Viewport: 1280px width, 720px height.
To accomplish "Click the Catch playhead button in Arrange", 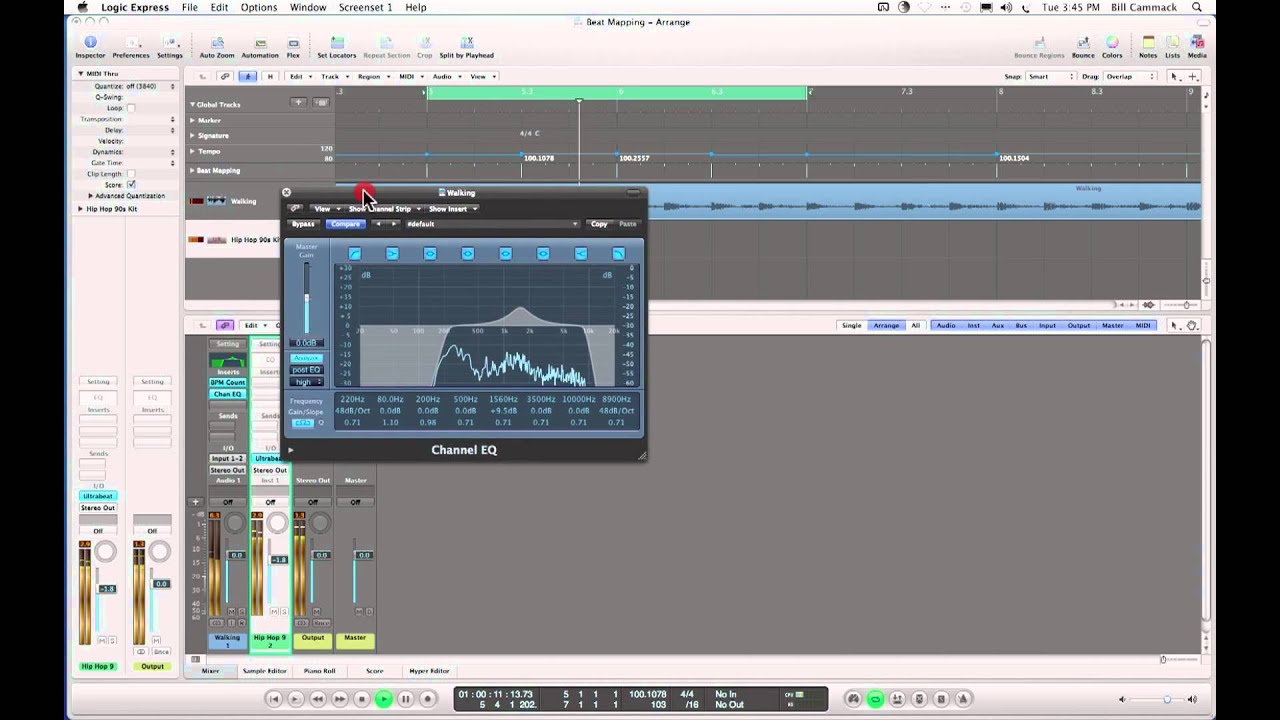I will (248, 76).
